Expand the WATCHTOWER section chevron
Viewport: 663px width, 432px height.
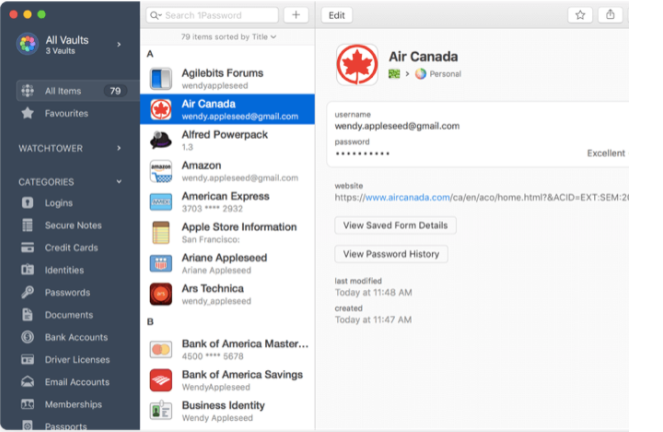(119, 148)
